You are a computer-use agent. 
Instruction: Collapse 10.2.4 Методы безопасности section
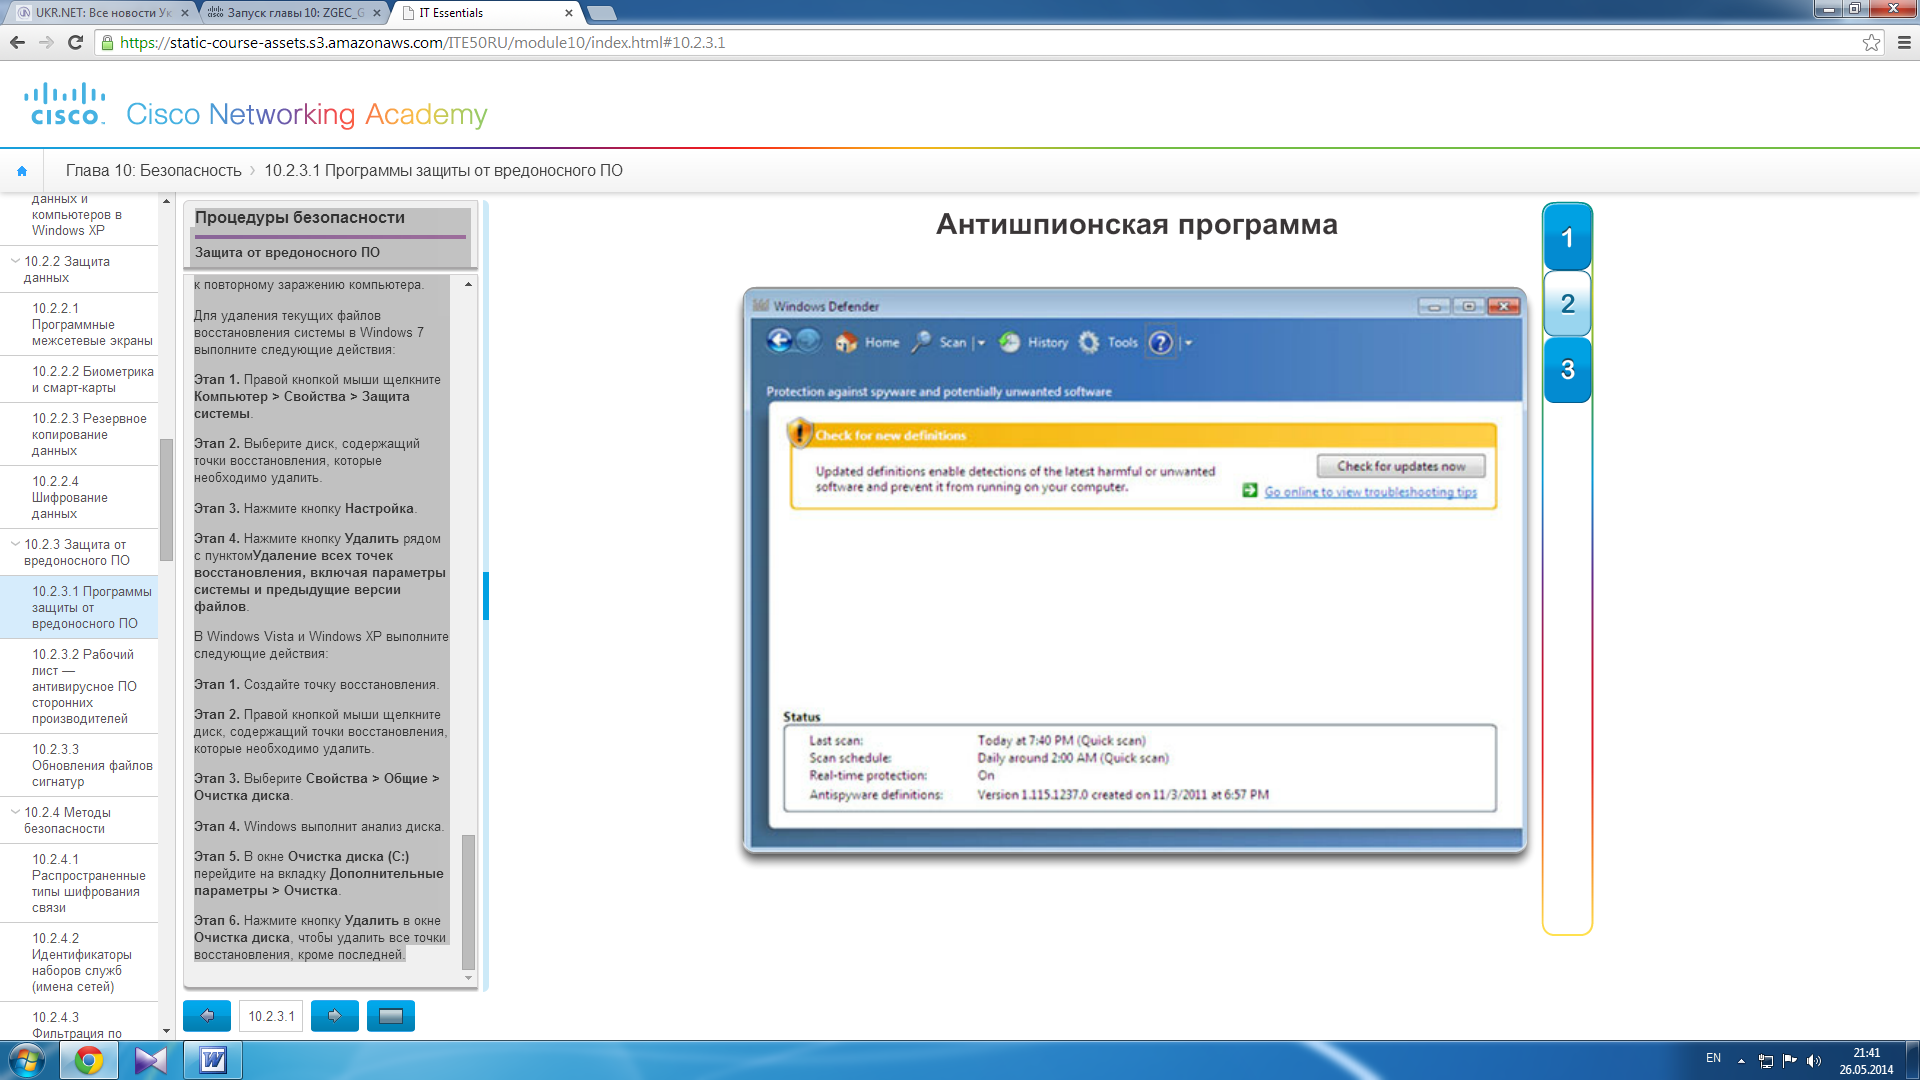click(x=15, y=812)
